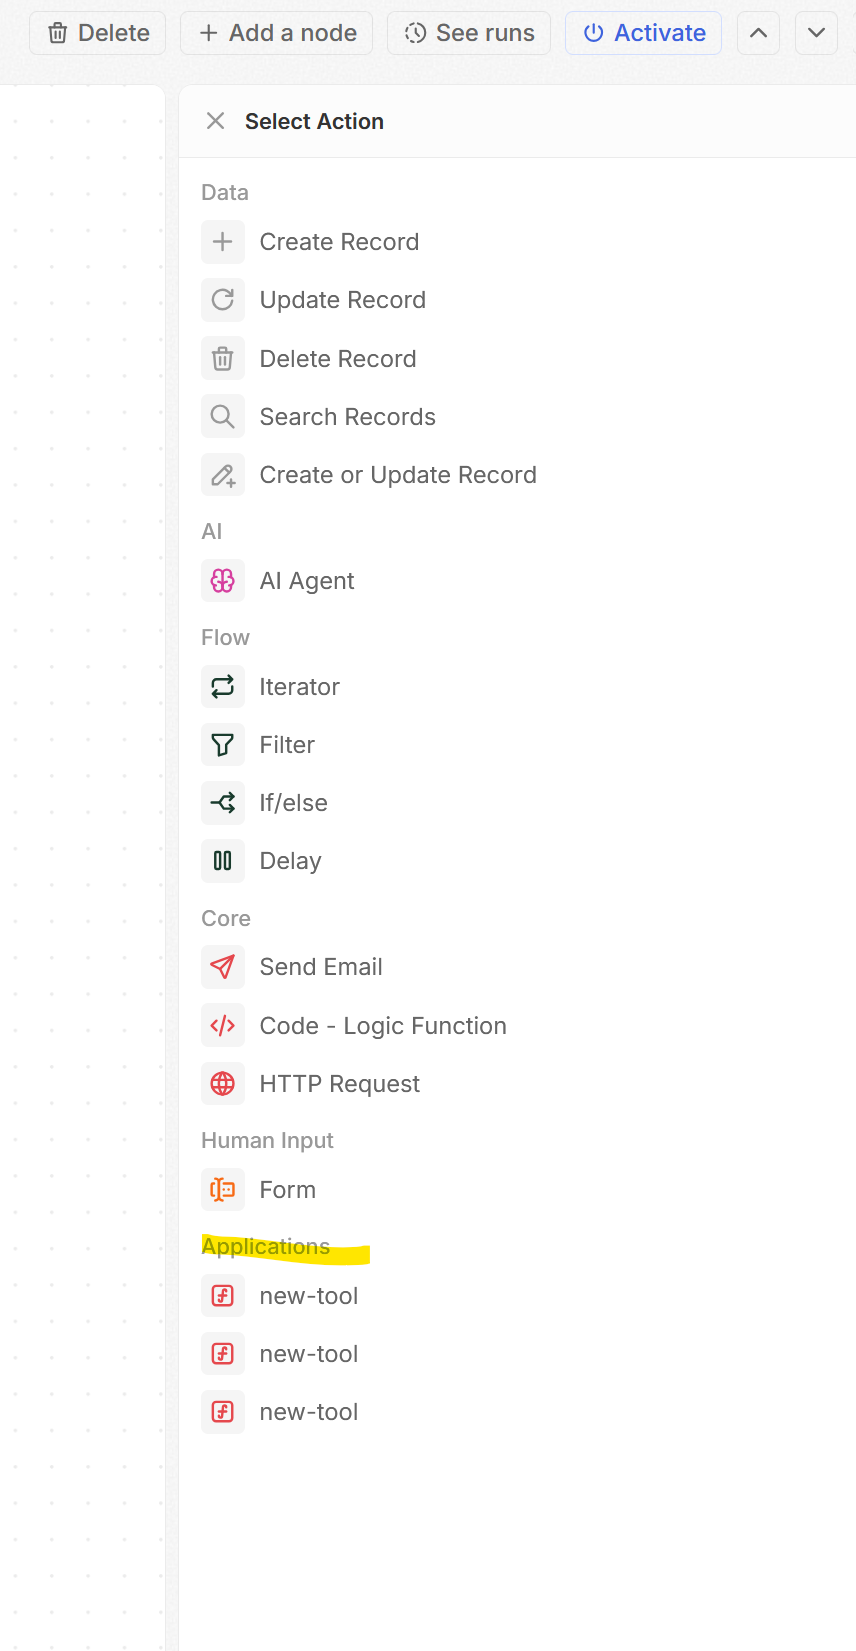
Task: Click the Delay pause icon
Action: (223, 861)
